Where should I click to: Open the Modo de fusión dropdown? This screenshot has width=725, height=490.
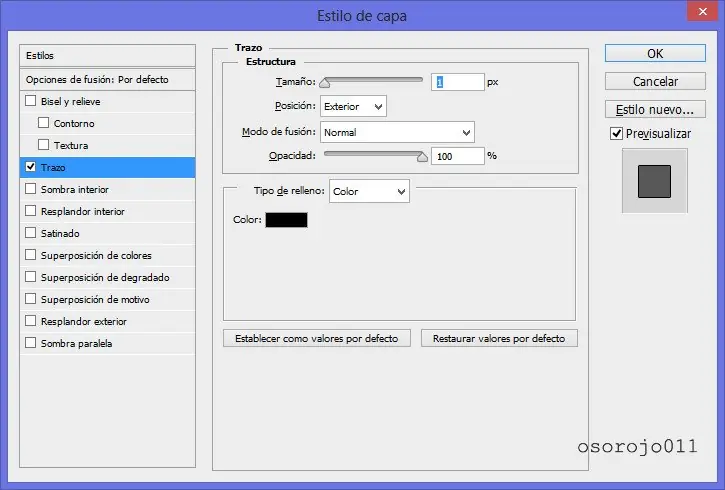397,132
